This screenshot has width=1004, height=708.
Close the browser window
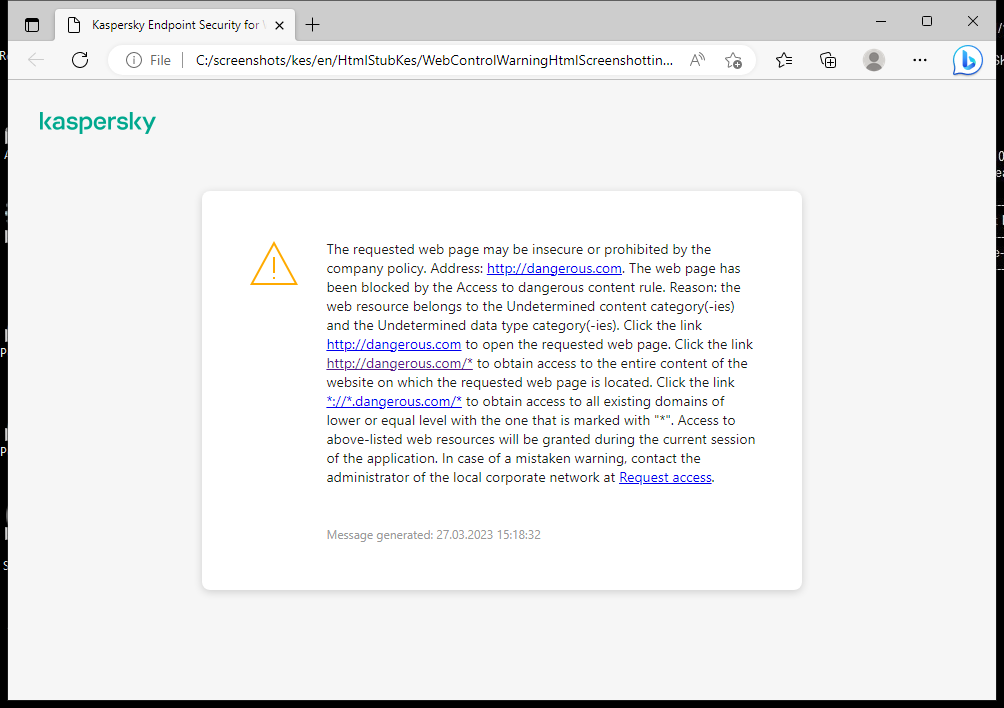(x=973, y=21)
